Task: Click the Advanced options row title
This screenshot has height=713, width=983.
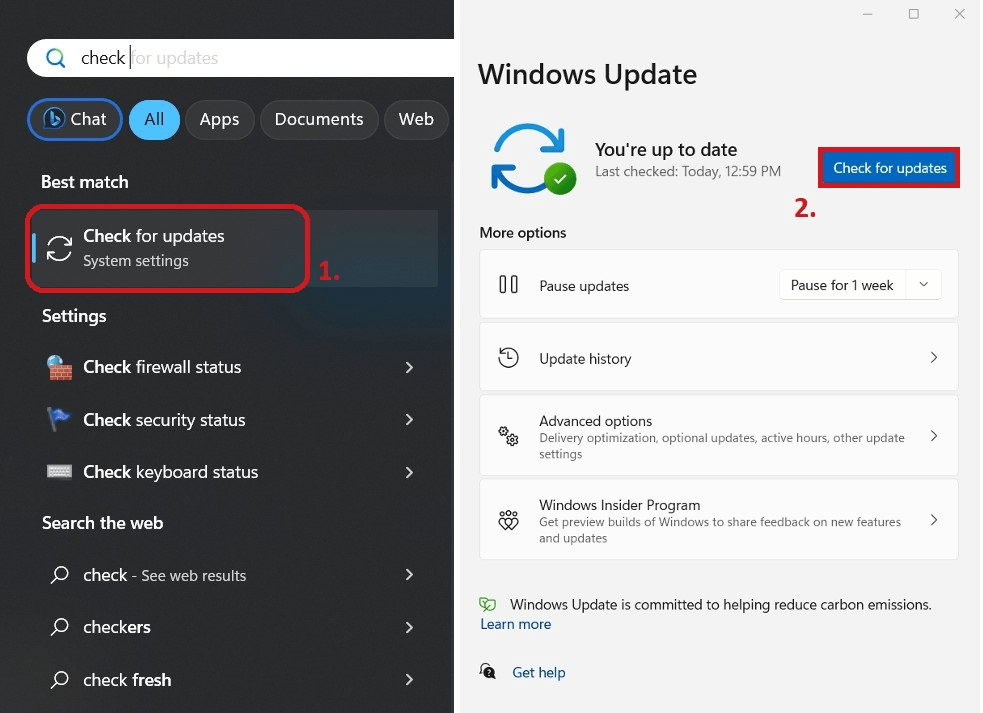Action: coord(595,421)
